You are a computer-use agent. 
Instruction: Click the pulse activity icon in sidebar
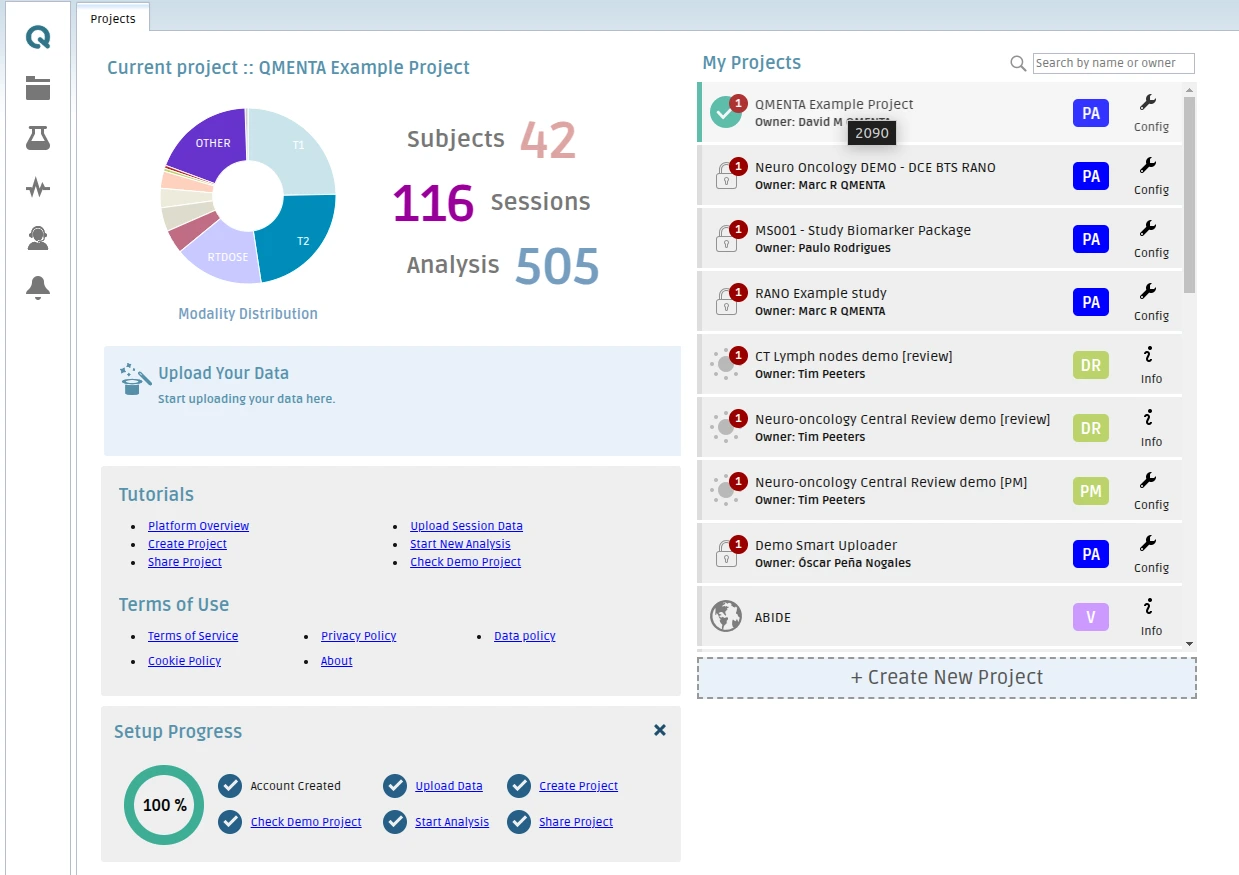click(x=38, y=188)
